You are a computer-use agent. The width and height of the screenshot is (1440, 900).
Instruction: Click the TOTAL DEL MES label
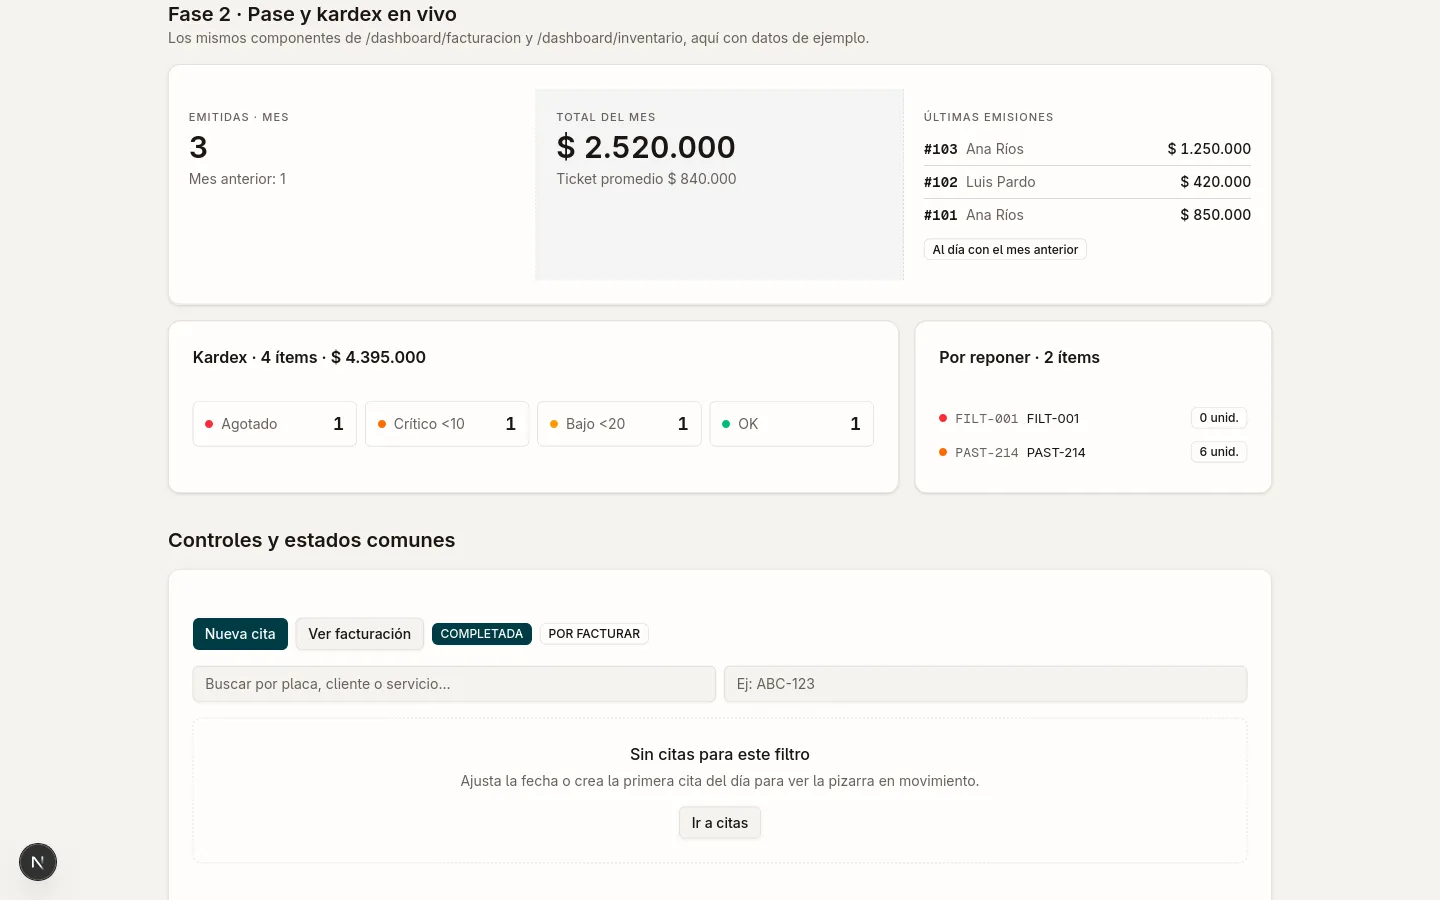click(606, 117)
